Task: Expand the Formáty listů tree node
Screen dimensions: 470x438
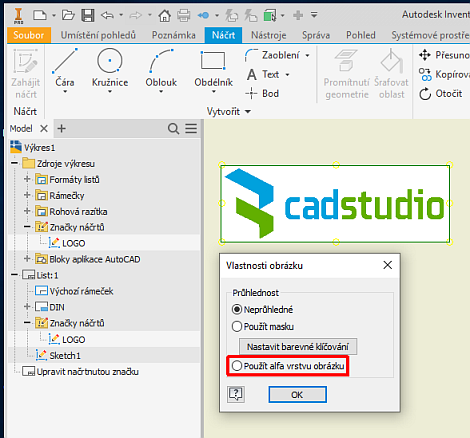Action: pos(27,179)
